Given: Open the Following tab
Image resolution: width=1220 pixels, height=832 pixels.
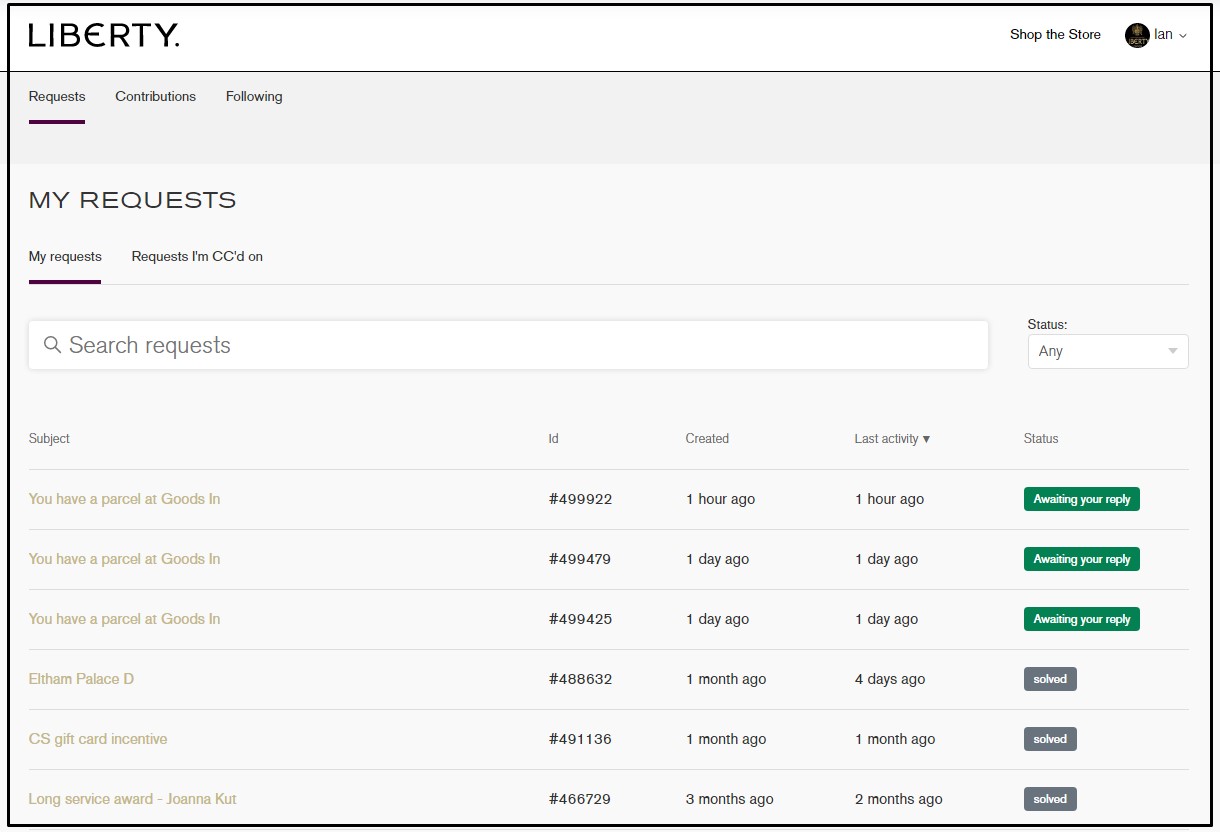Looking at the screenshot, I should [254, 97].
